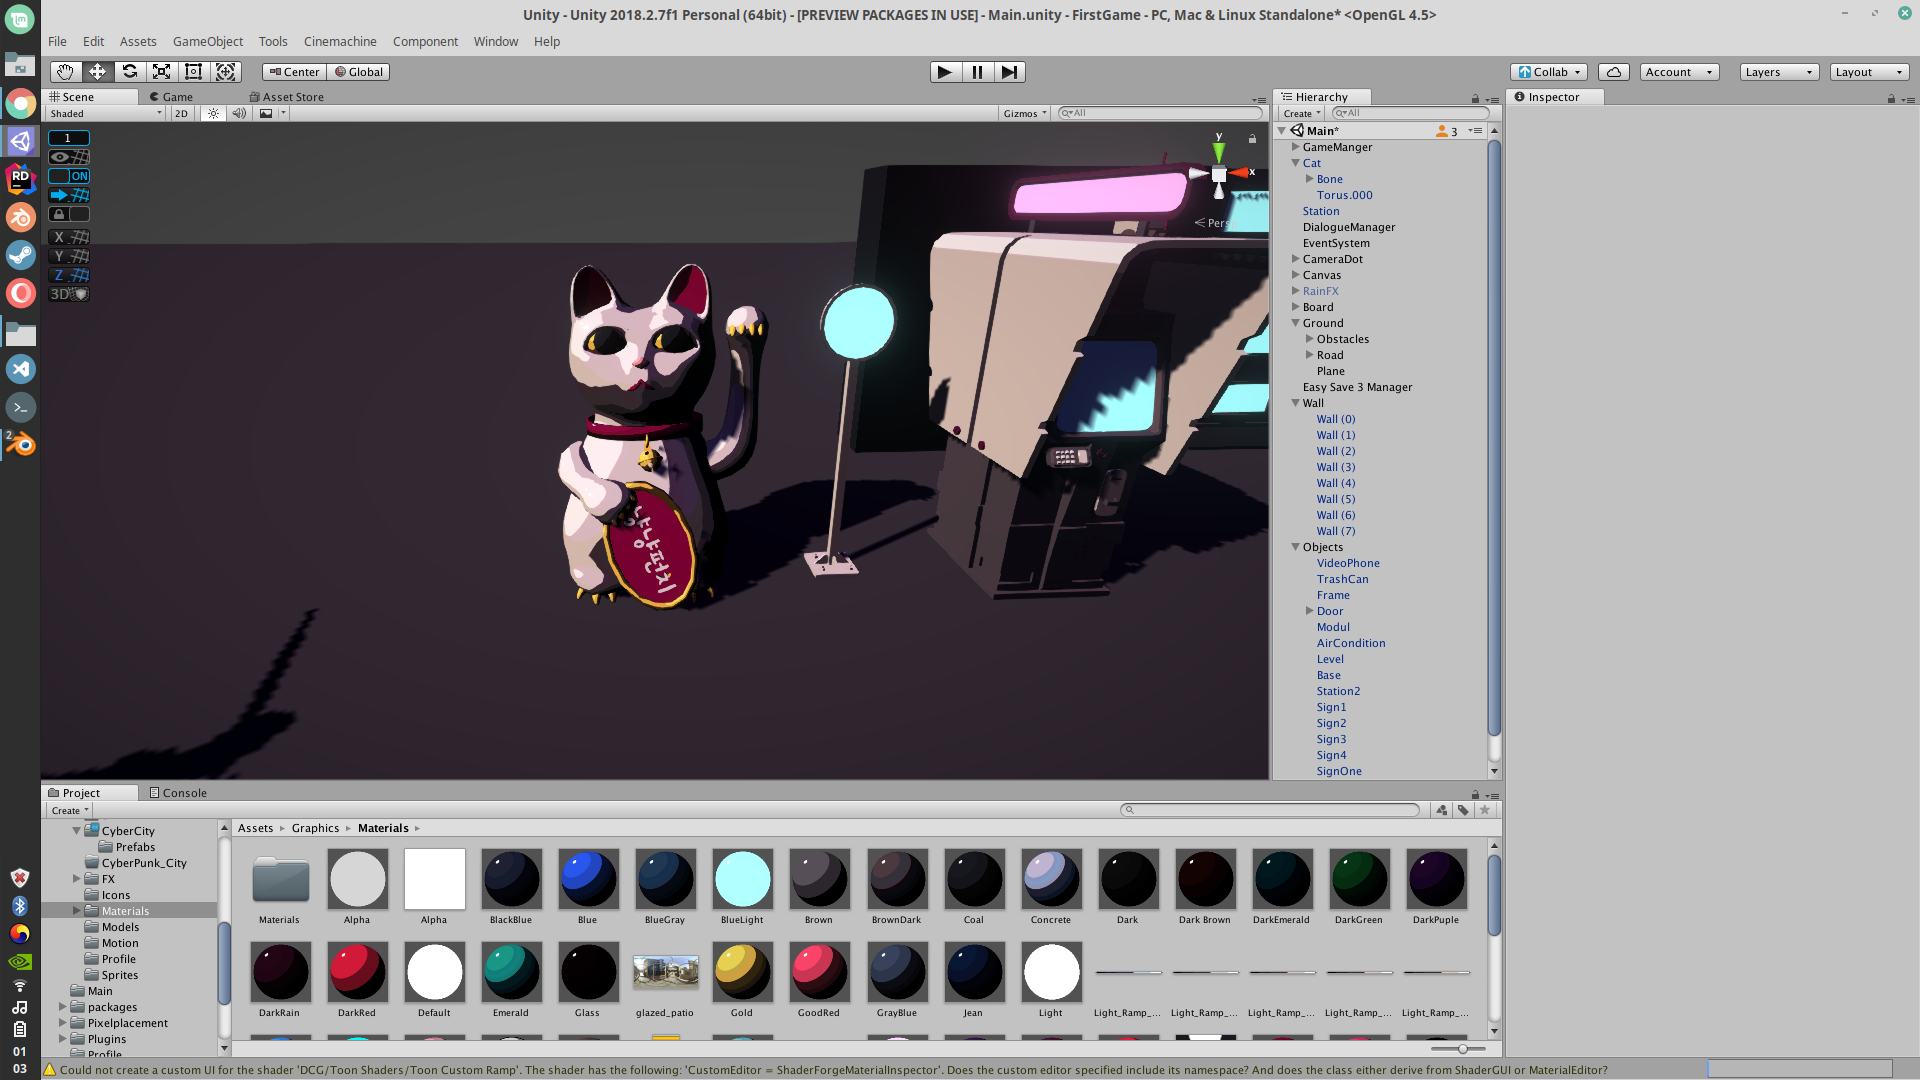Select the Move tool

(97, 72)
